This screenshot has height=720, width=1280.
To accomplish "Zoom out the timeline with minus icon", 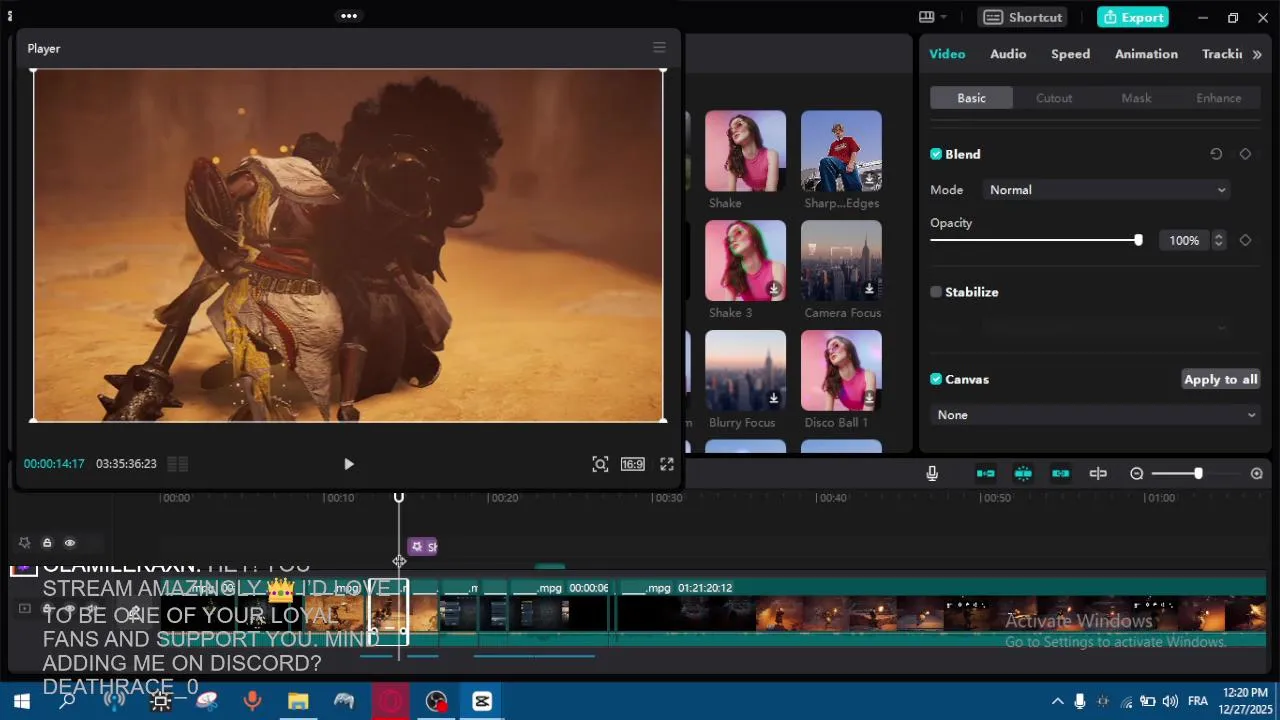I will tap(1137, 474).
